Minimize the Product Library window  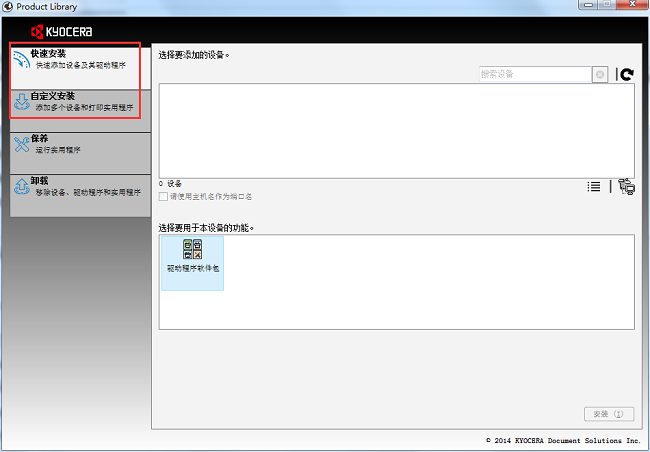tap(588, 4)
